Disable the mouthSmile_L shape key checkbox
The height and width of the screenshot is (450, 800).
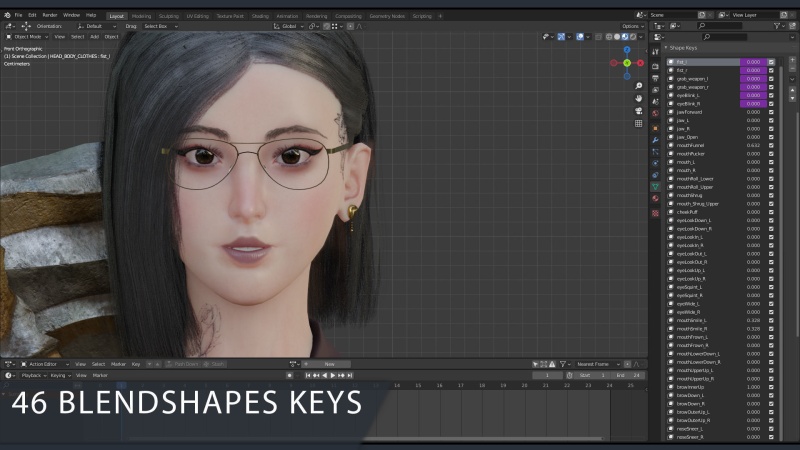pyautogui.click(x=771, y=320)
